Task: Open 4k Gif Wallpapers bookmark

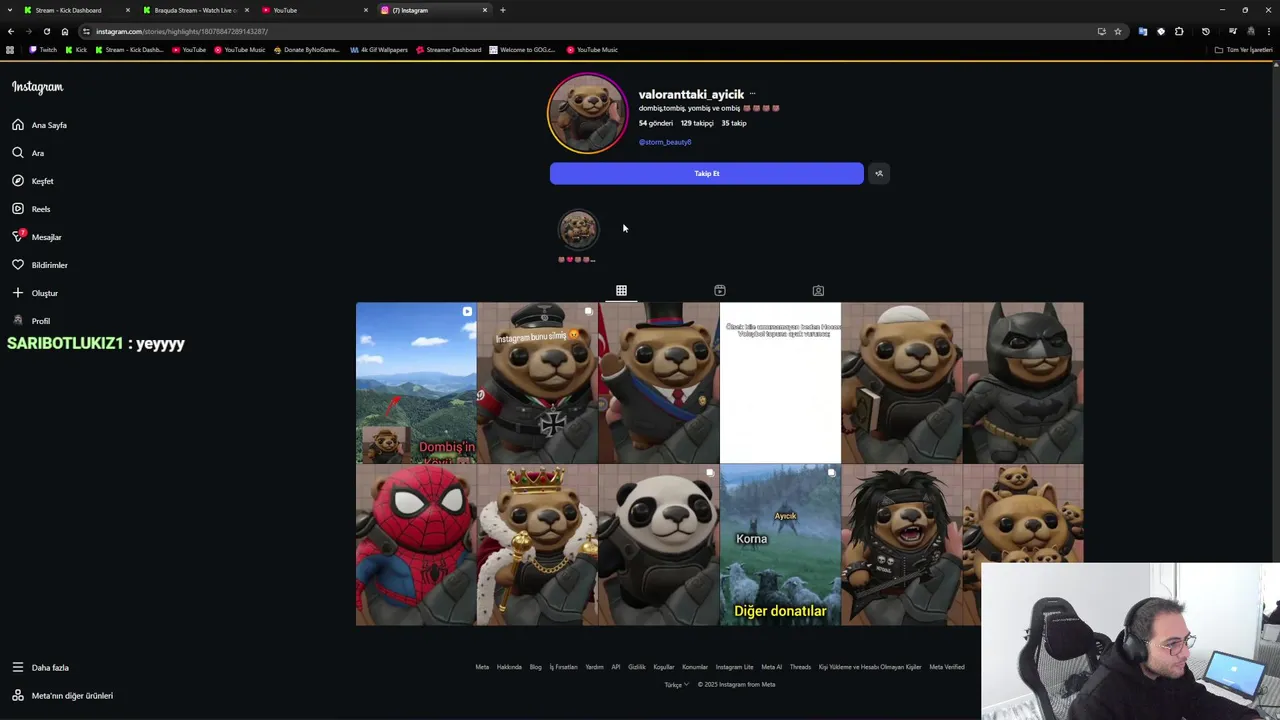Action: [x=379, y=50]
